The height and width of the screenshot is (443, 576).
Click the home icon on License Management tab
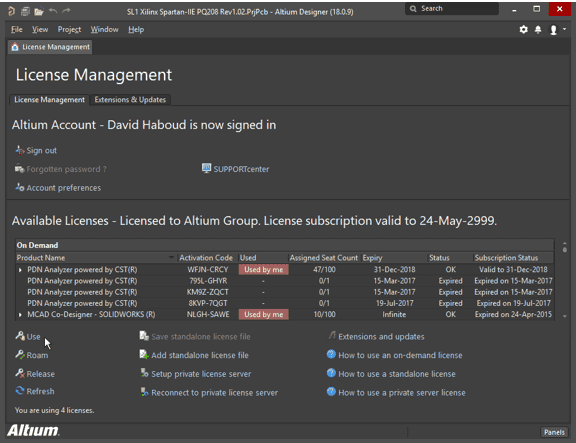point(15,47)
